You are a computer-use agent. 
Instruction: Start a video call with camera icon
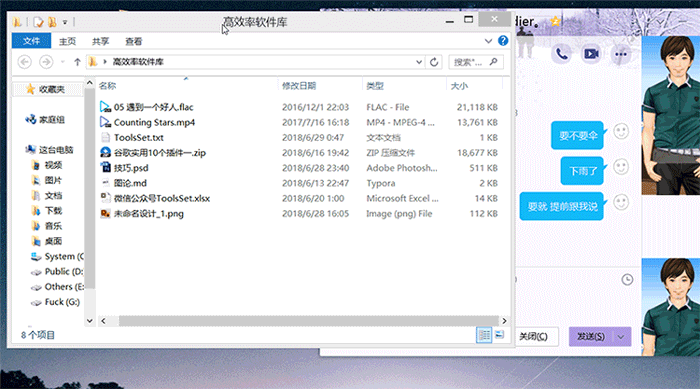pos(591,54)
